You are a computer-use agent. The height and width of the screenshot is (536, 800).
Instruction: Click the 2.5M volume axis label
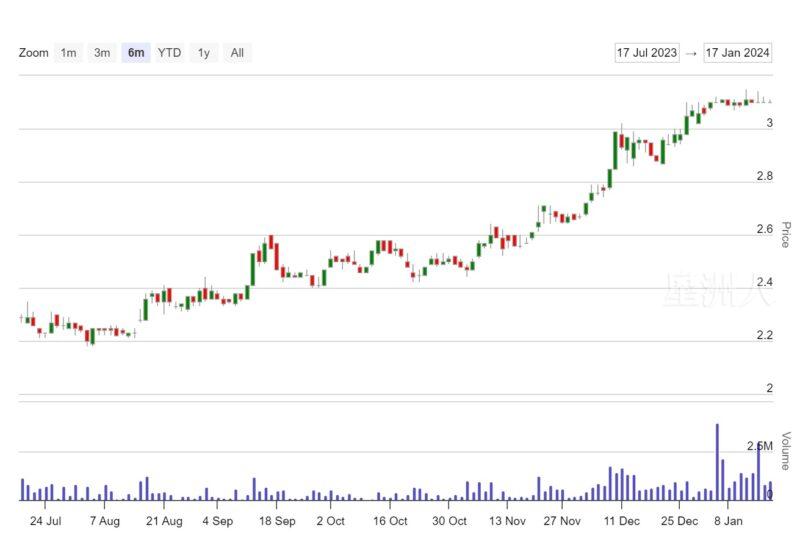(759, 445)
